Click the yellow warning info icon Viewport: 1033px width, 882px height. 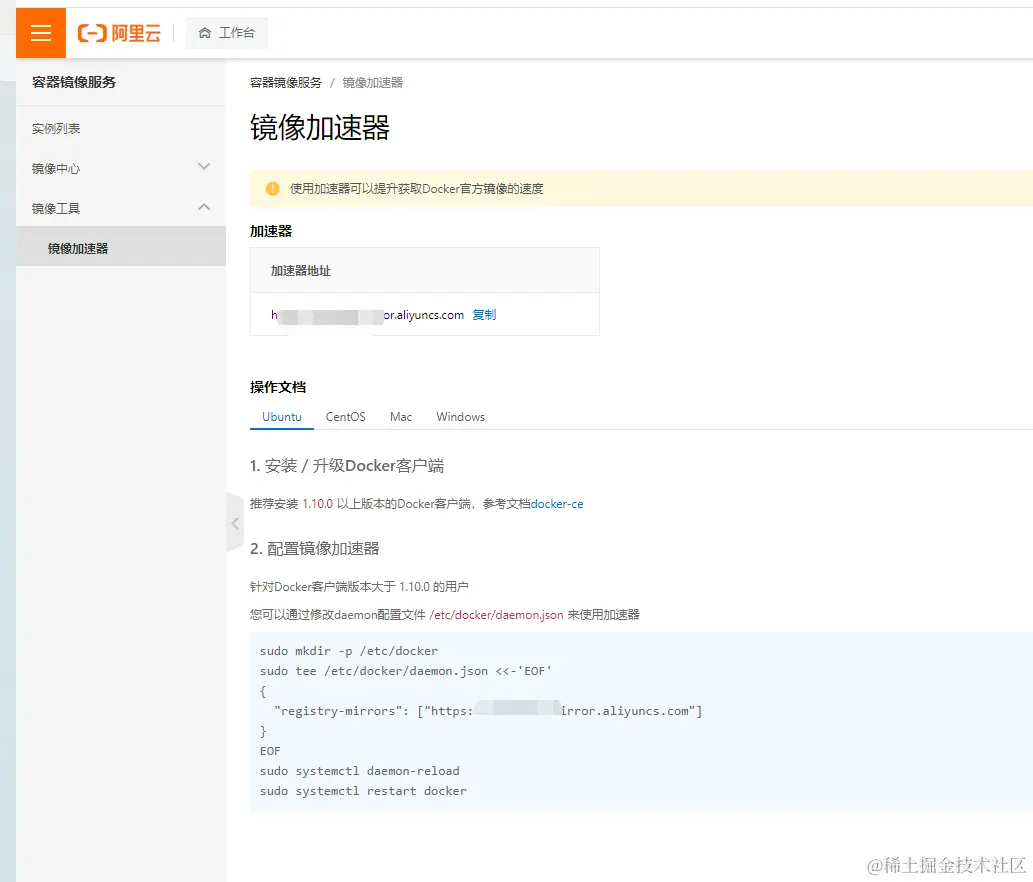pos(273,189)
